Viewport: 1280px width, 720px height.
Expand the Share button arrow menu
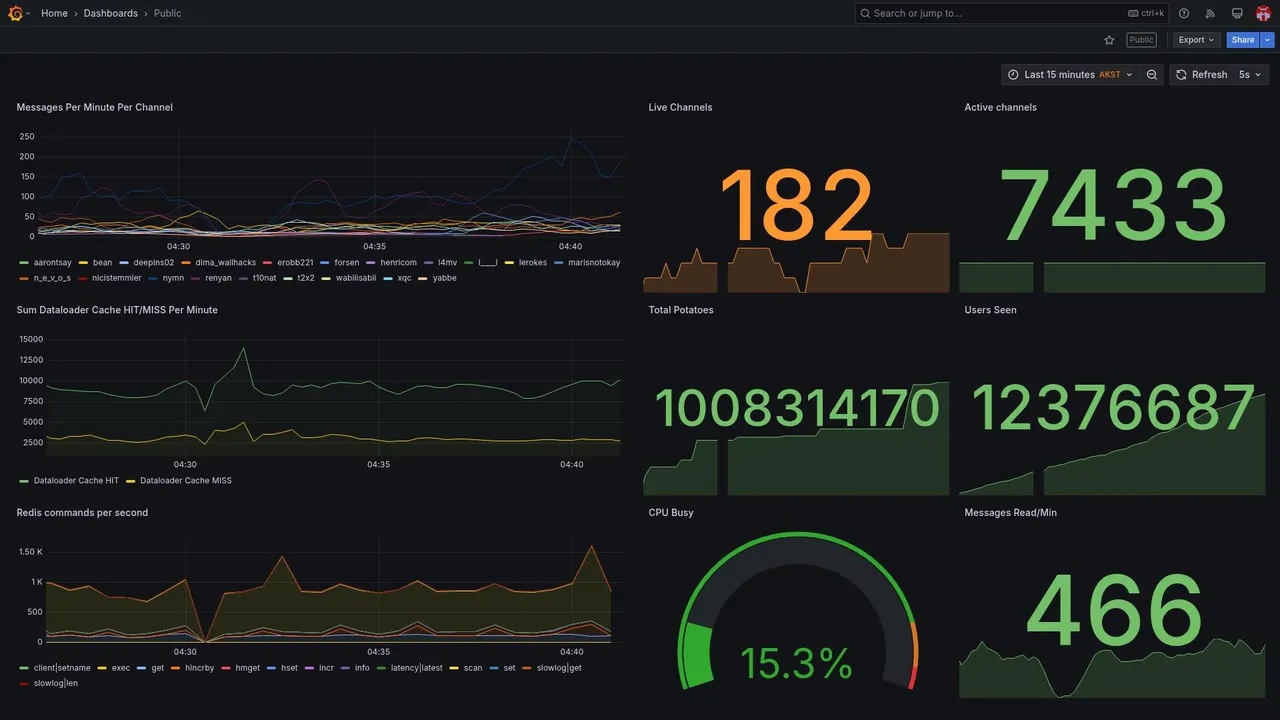[x=1268, y=40]
